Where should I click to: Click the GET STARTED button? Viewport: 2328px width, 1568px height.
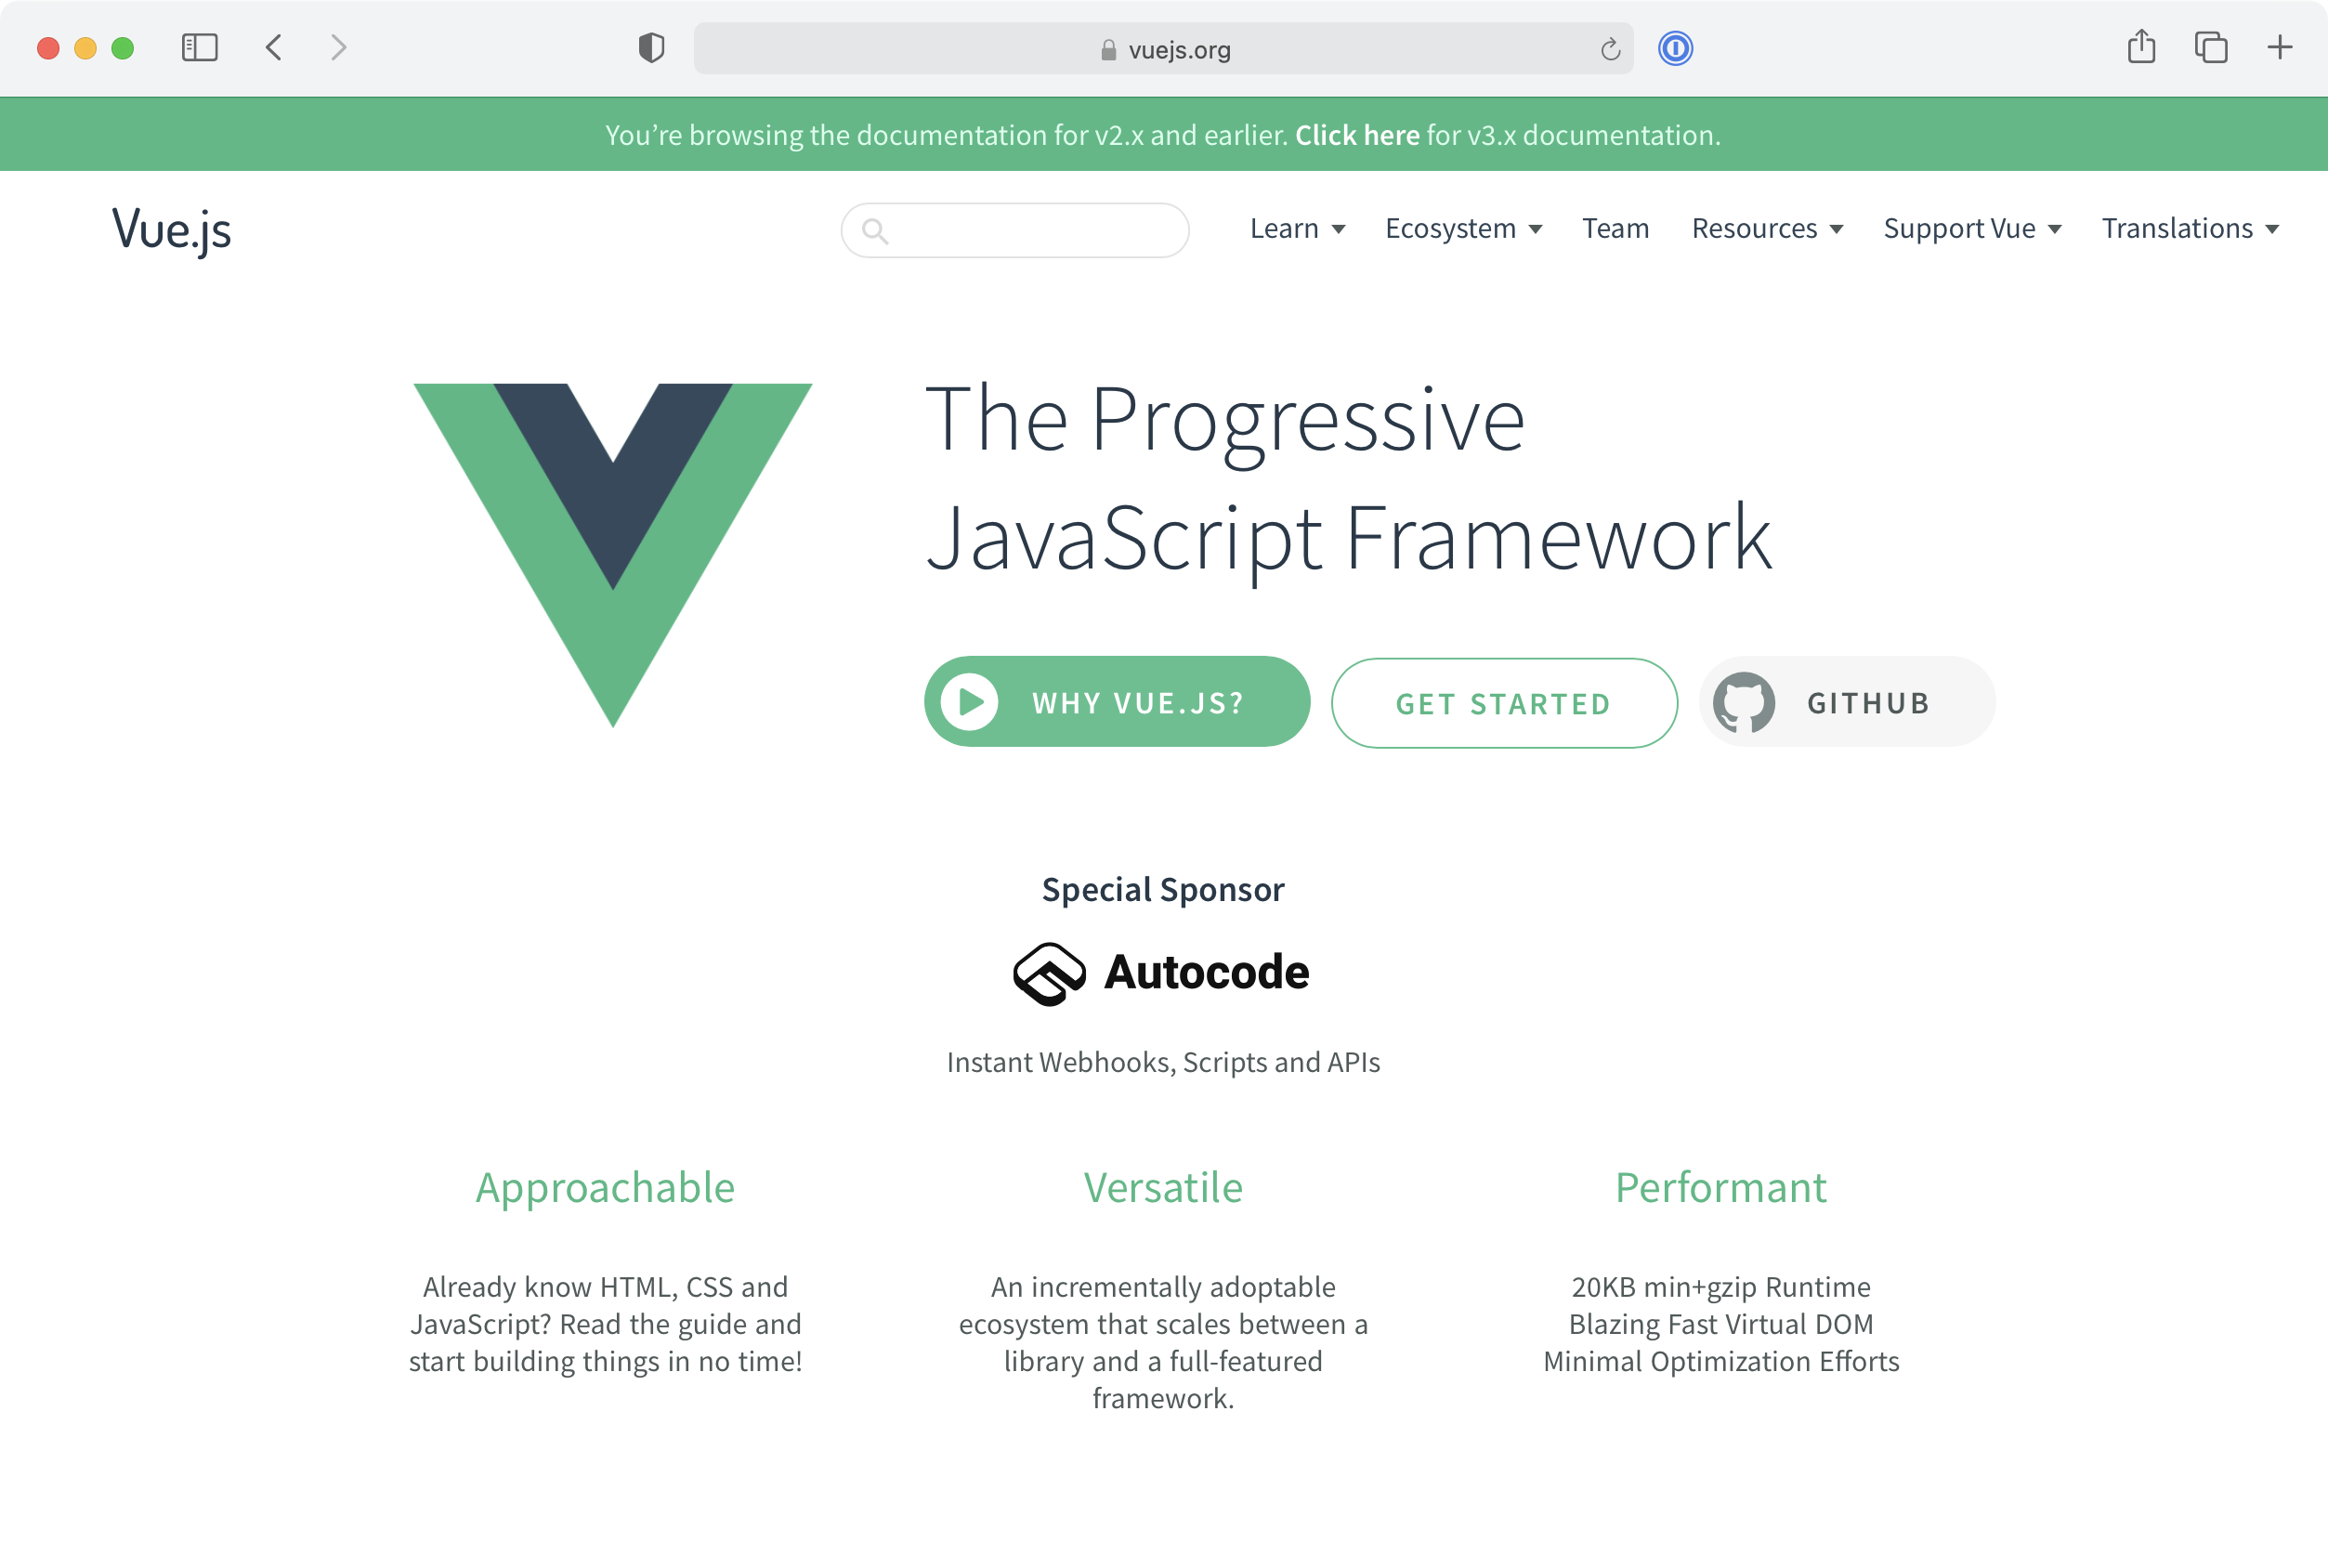pyautogui.click(x=1504, y=703)
